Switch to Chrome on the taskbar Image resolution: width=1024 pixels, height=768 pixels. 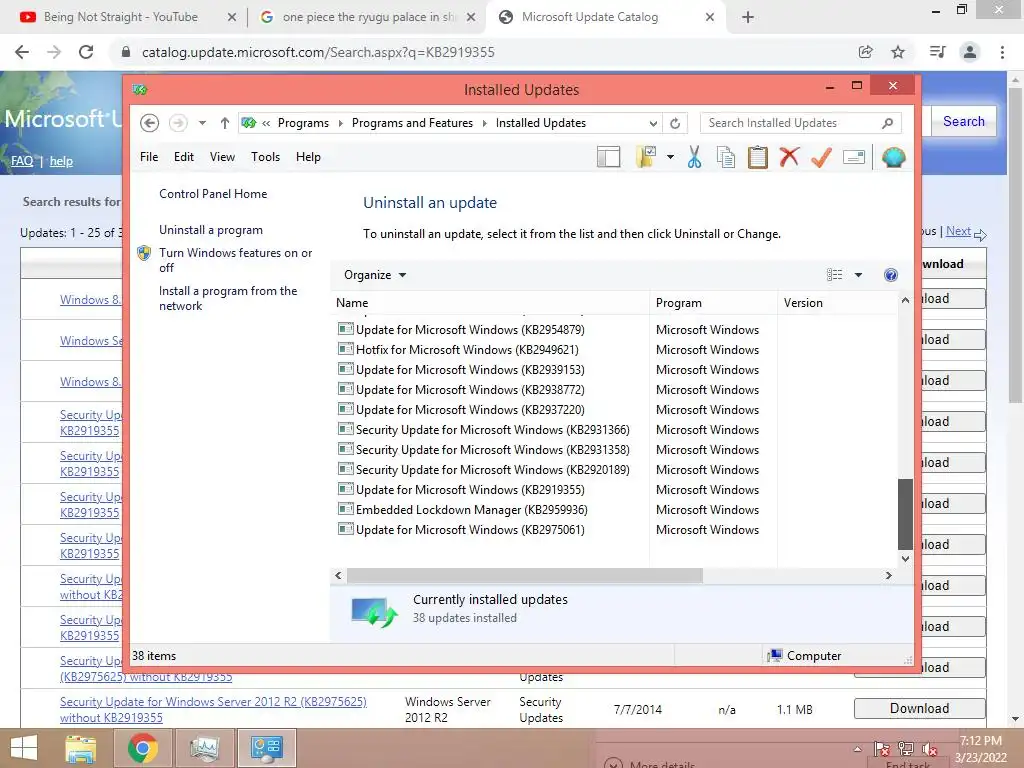click(142, 748)
